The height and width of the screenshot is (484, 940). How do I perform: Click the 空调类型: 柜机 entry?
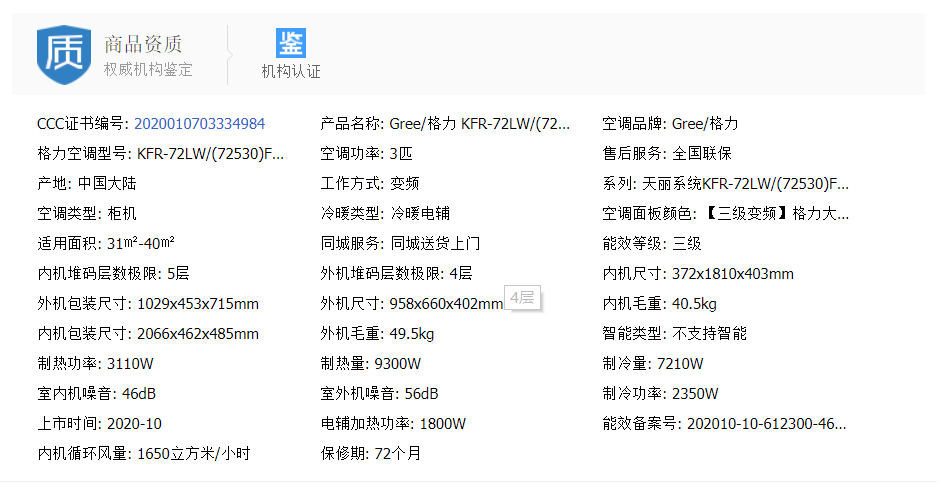[87, 214]
